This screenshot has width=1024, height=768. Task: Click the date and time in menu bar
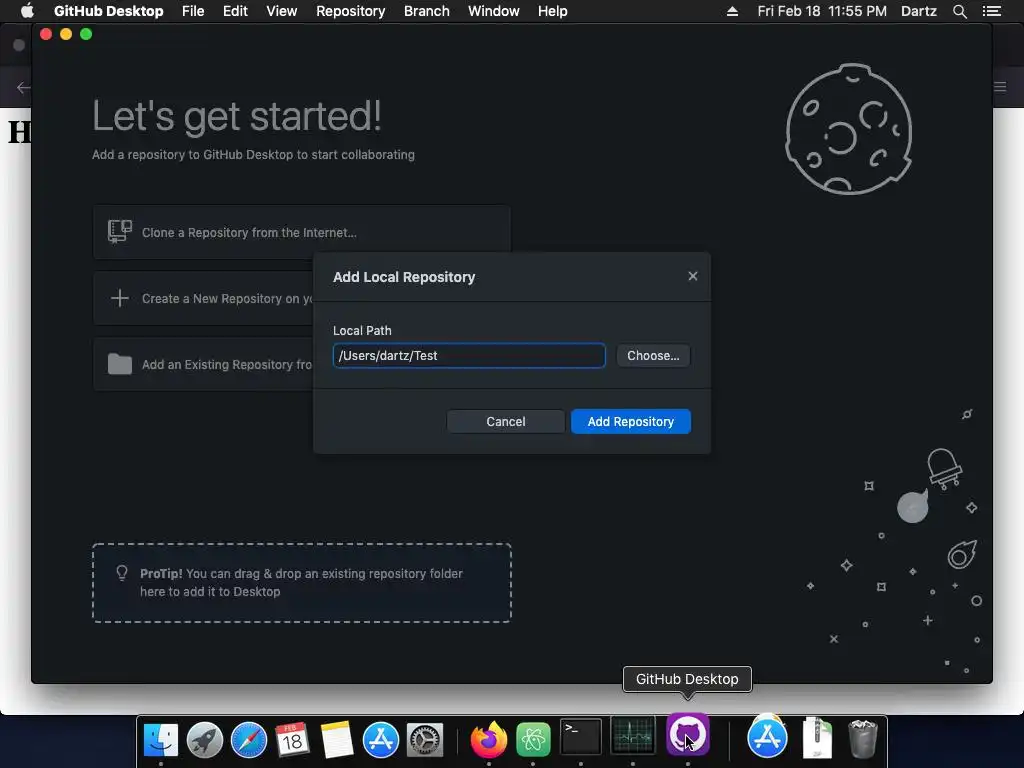[x=822, y=11]
